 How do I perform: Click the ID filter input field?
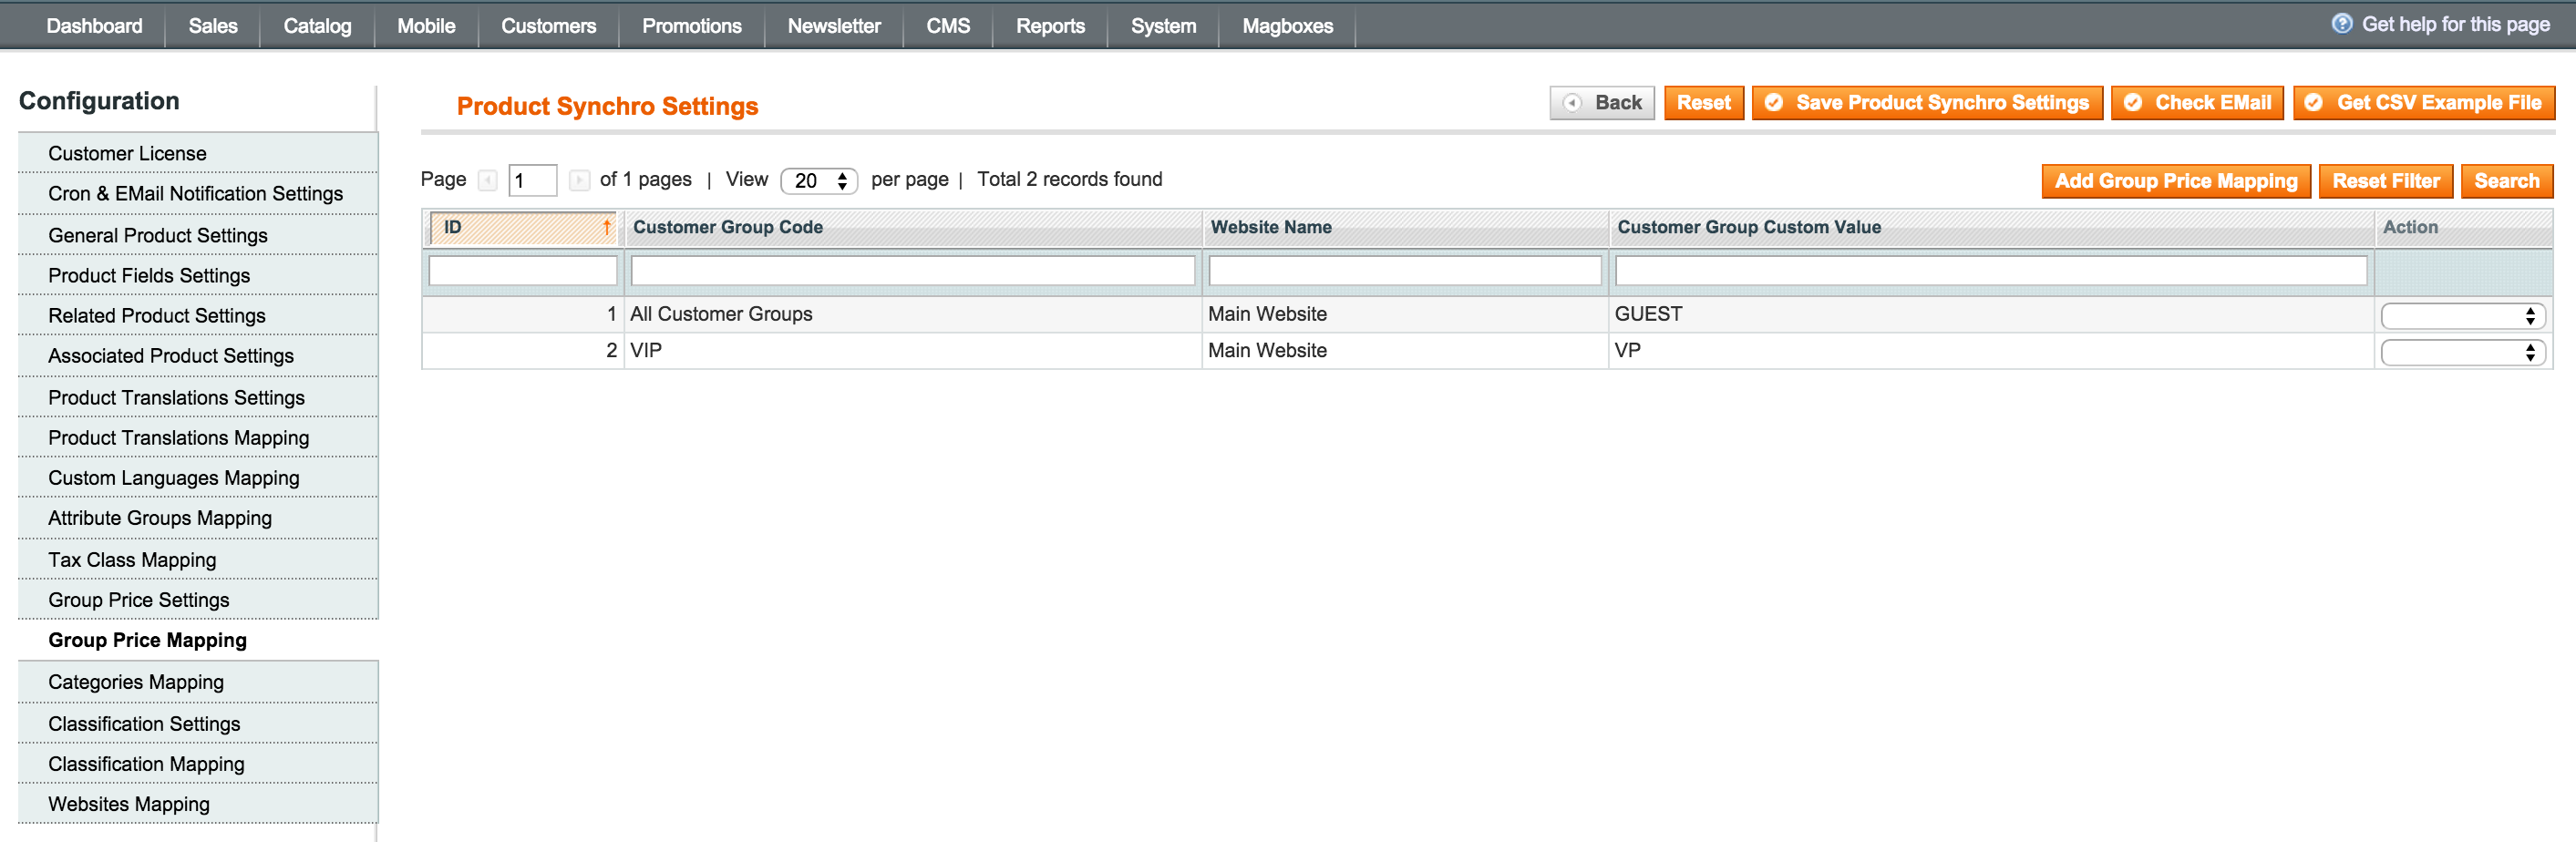pos(523,271)
